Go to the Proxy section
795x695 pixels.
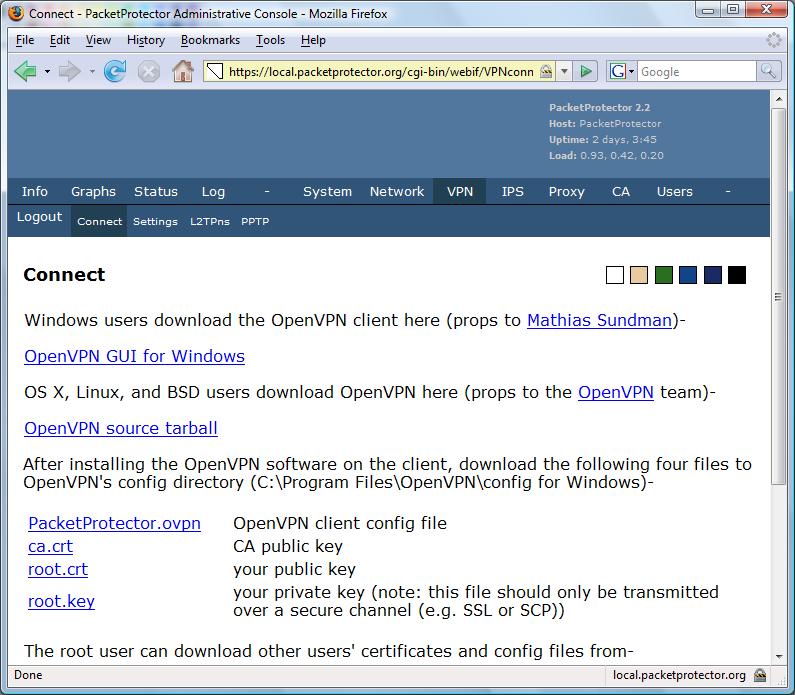(566, 191)
